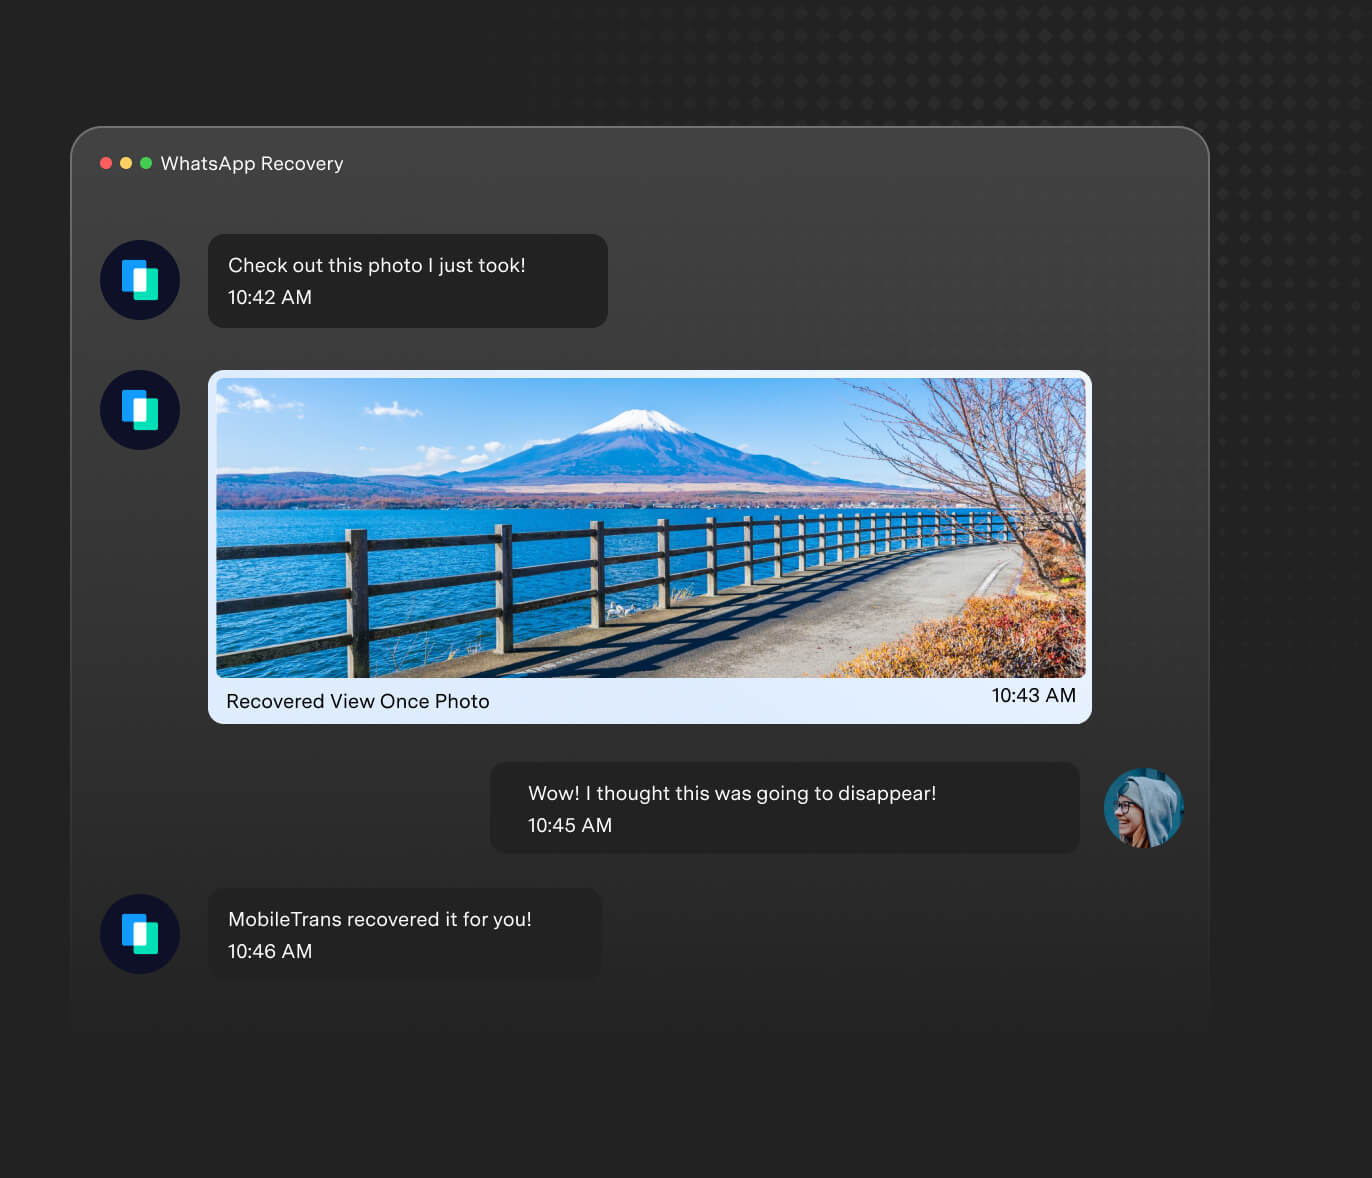Click MobileTrans avatar beside 'recovered it for you' message

pos(140,934)
